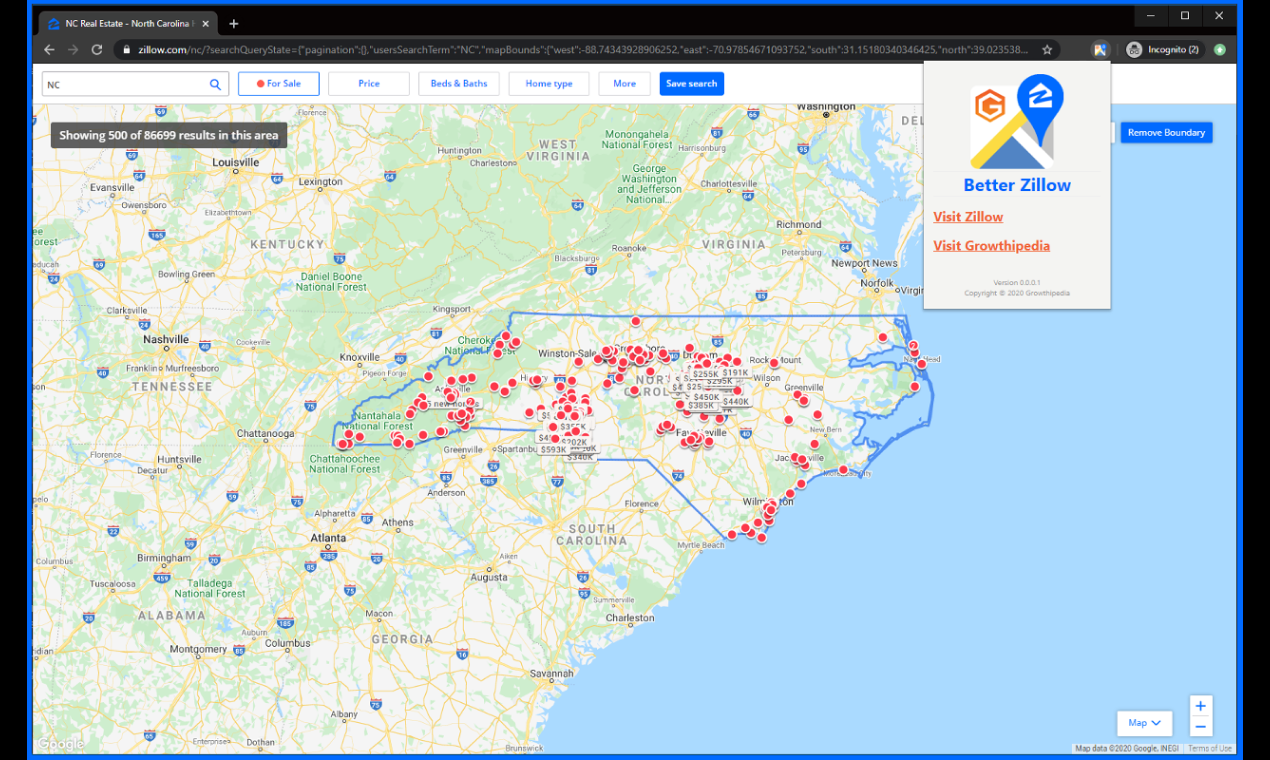This screenshot has height=760, width=1270.
Task: Select the $440K listing price marker
Action: click(x=735, y=401)
